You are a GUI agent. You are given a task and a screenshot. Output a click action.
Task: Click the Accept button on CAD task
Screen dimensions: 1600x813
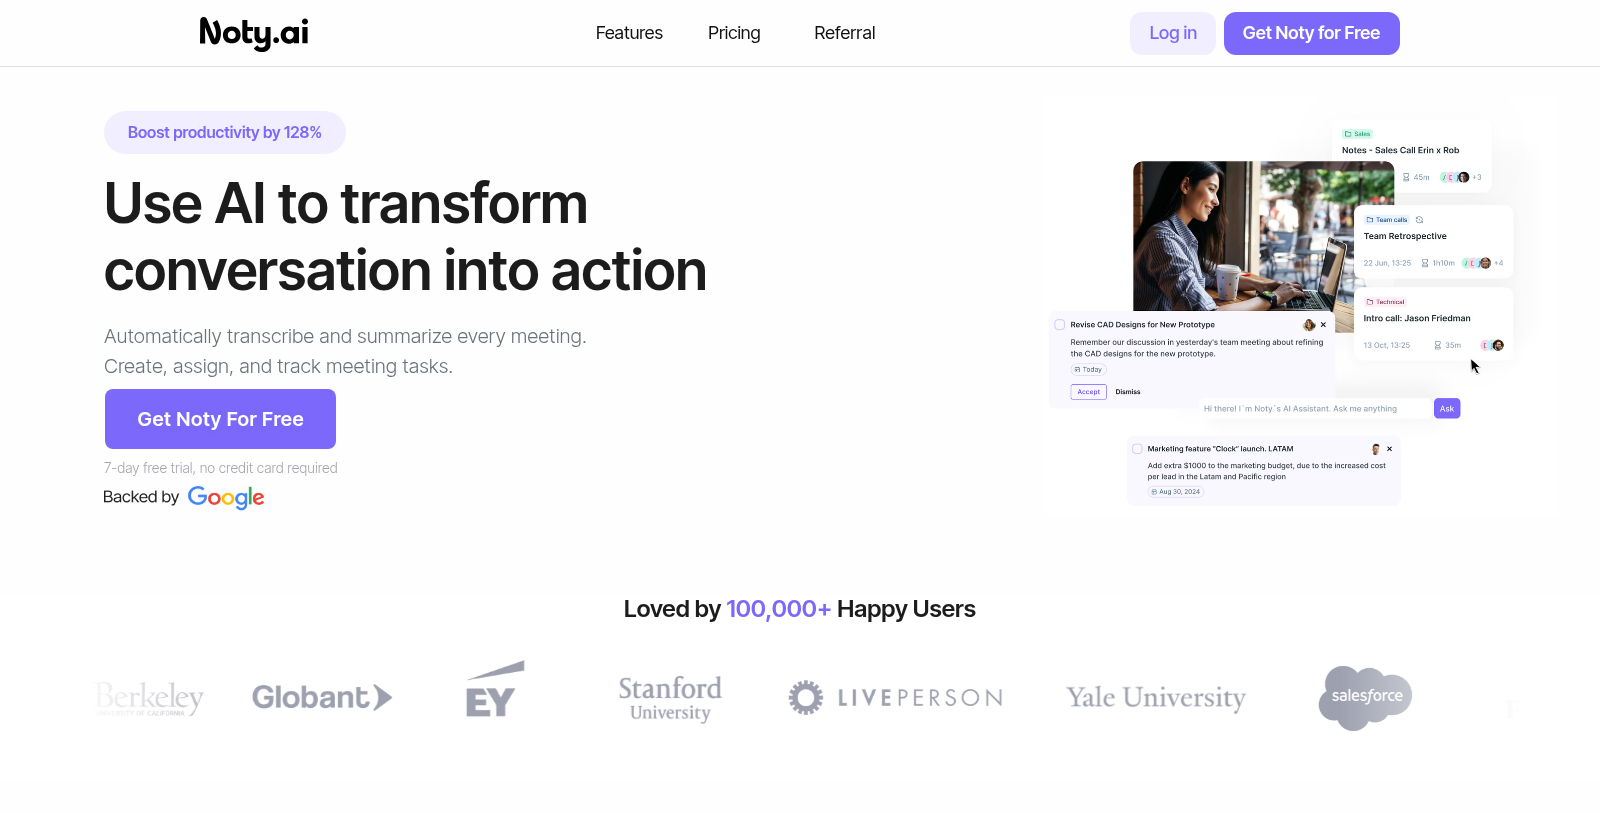point(1089,392)
